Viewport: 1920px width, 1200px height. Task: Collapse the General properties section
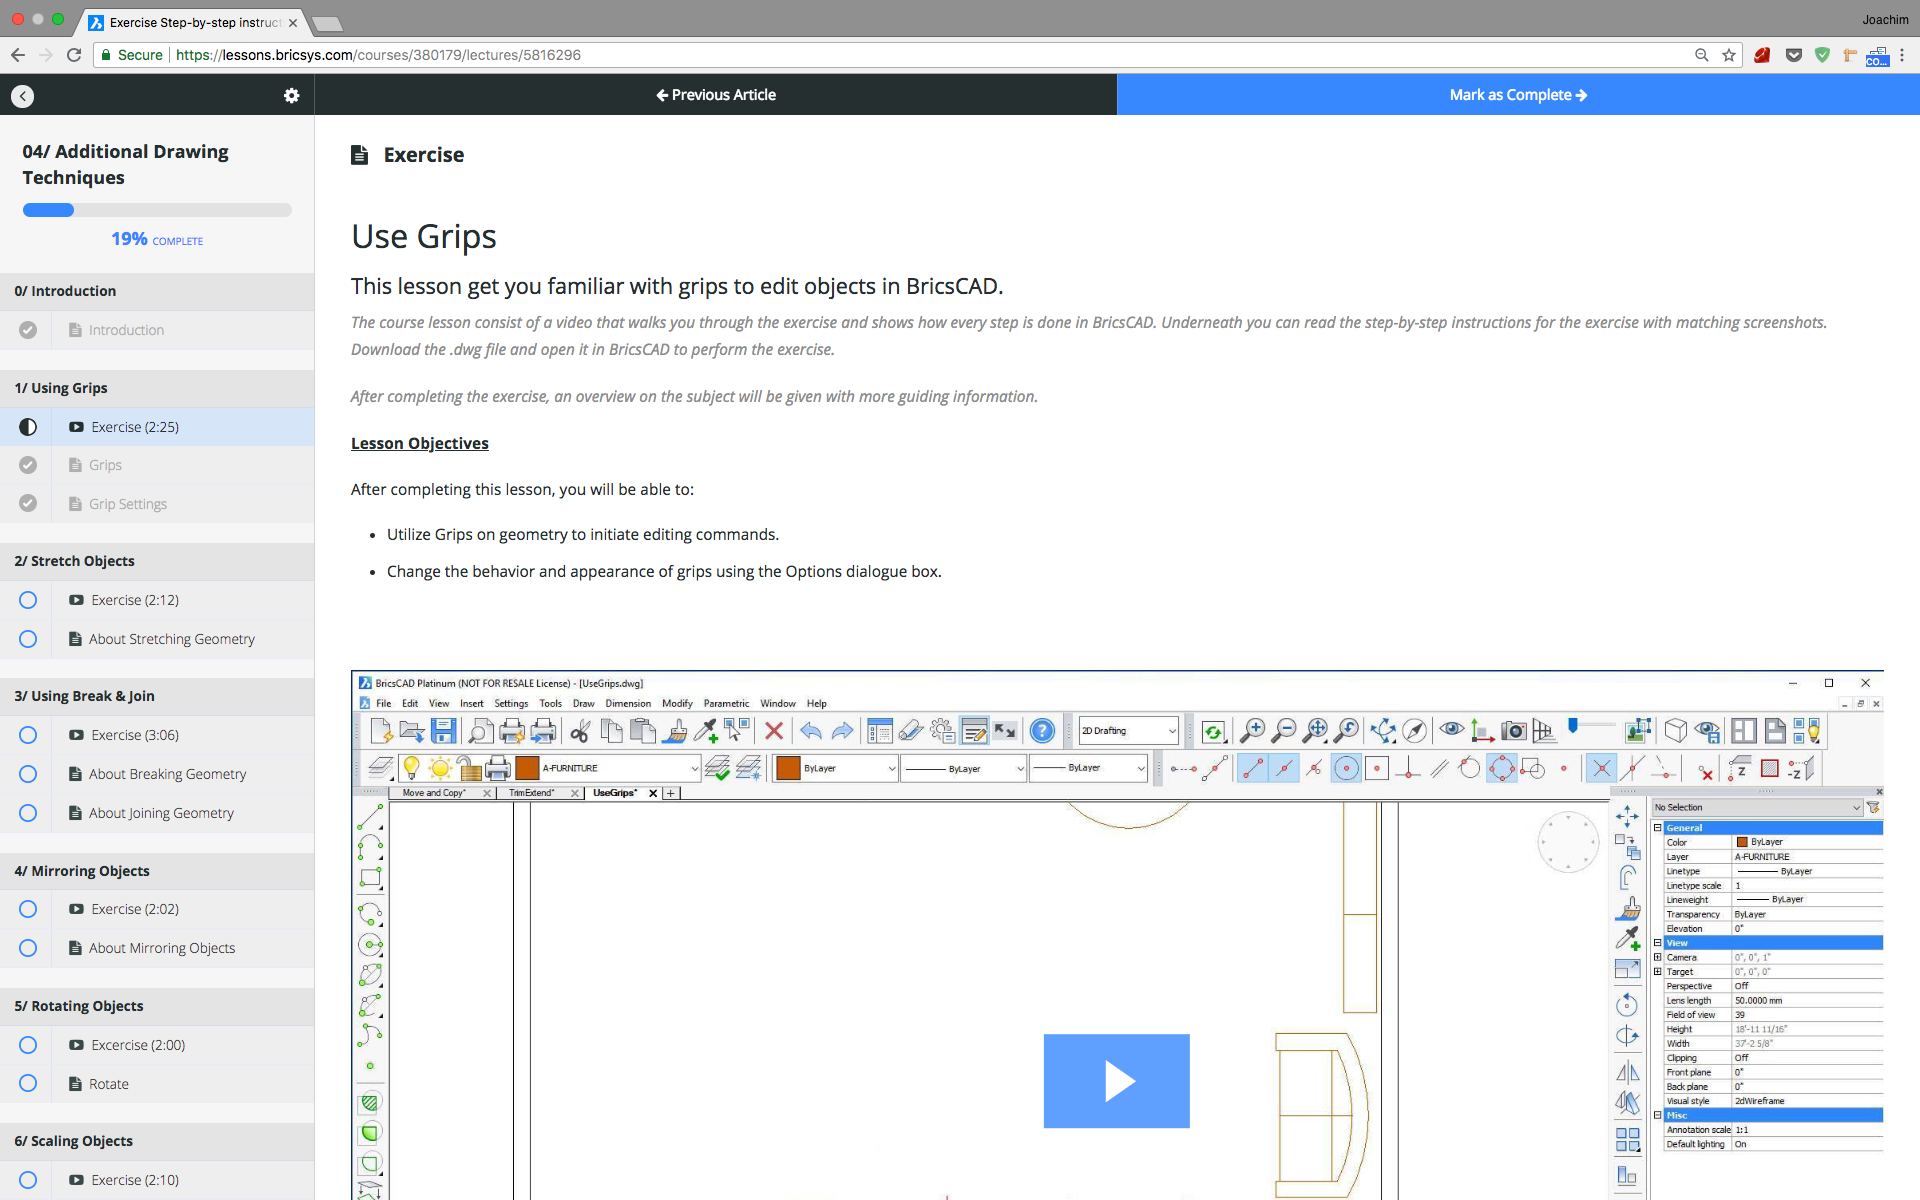(1657, 828)
